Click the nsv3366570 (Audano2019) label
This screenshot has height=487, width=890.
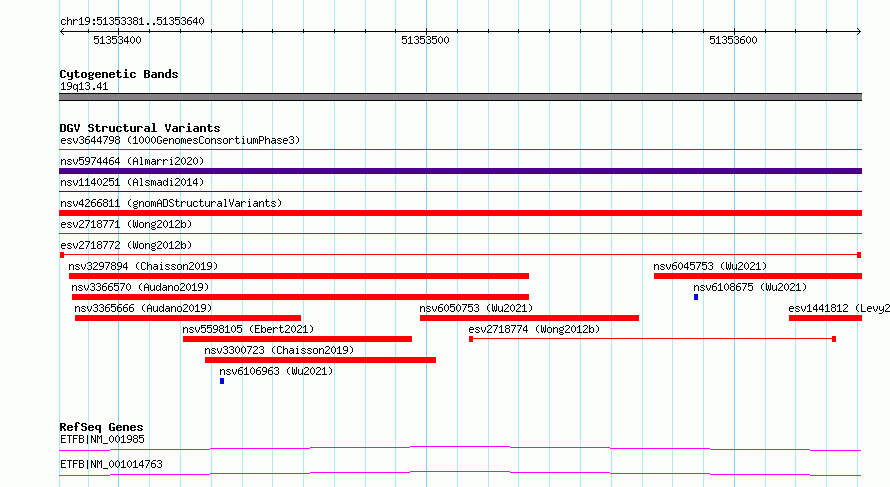click(140, 287)
